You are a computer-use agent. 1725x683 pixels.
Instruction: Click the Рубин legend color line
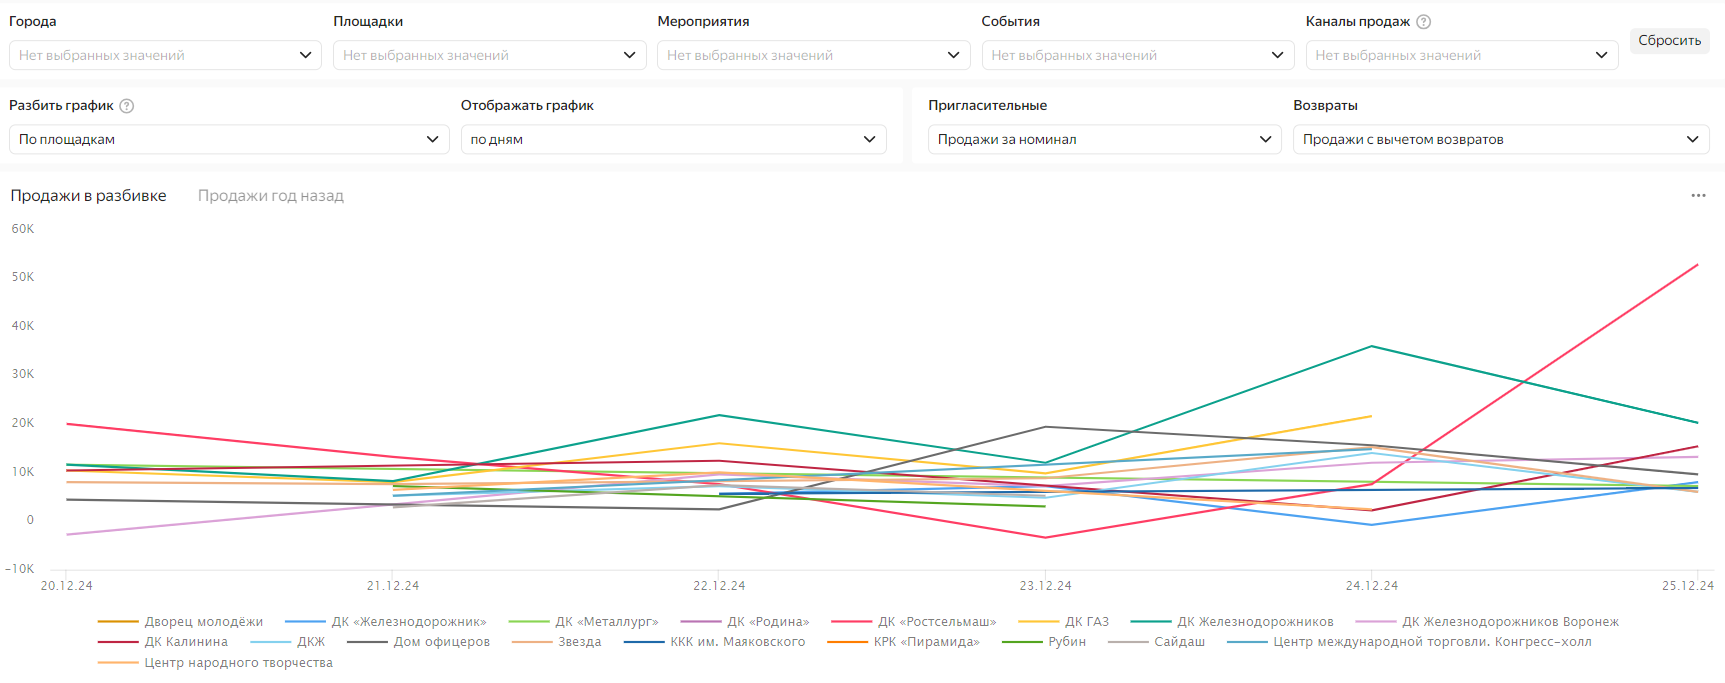click(1021, 642)
